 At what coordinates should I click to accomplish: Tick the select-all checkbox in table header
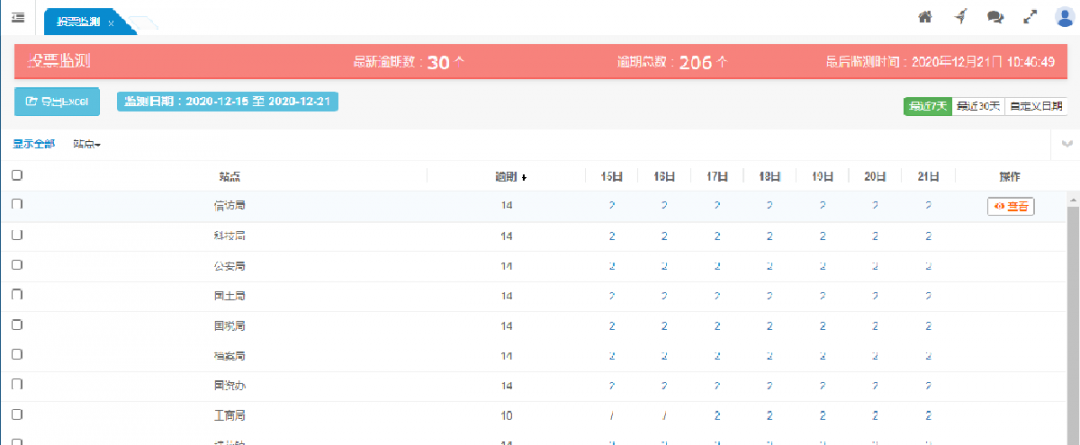[17, 175]
